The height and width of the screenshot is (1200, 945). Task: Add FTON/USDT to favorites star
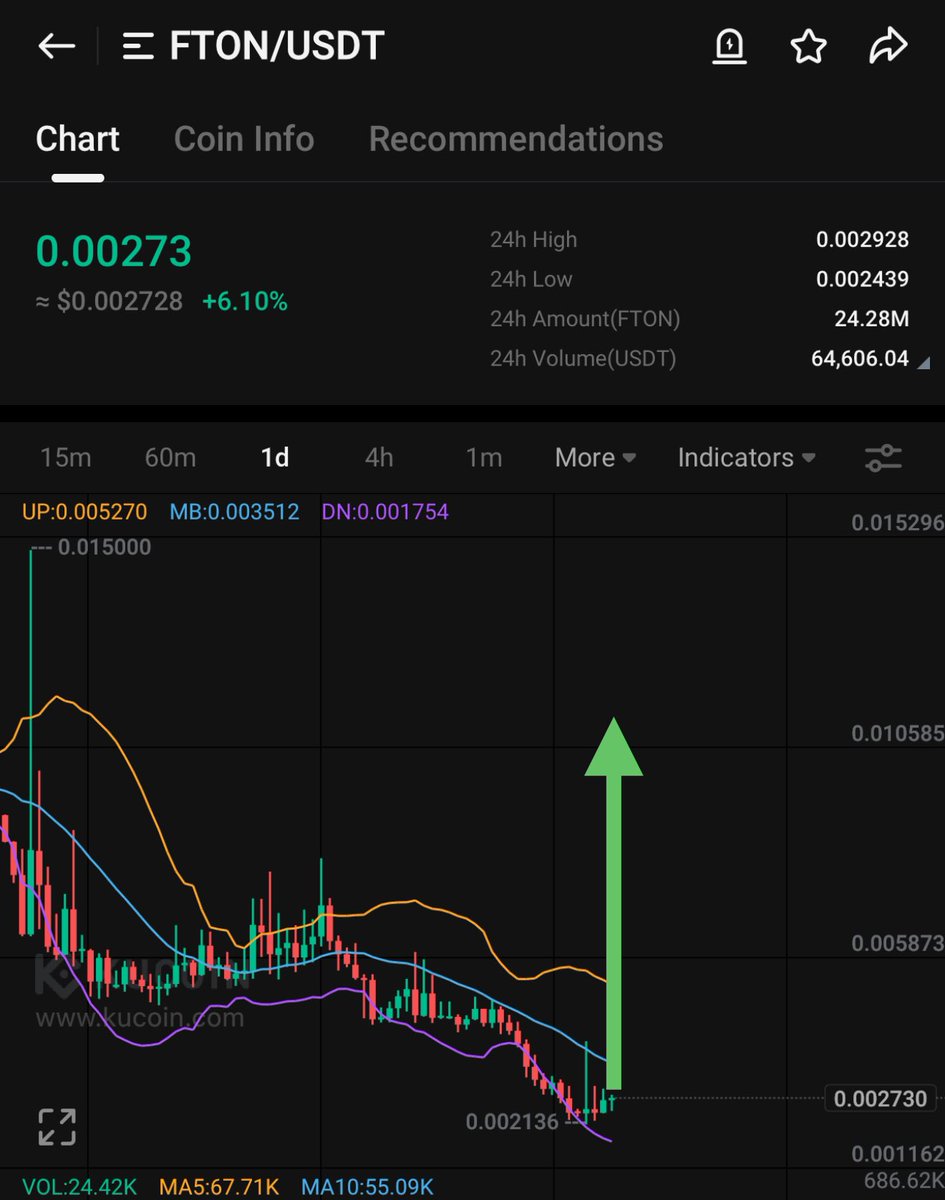tap(808, 46)
